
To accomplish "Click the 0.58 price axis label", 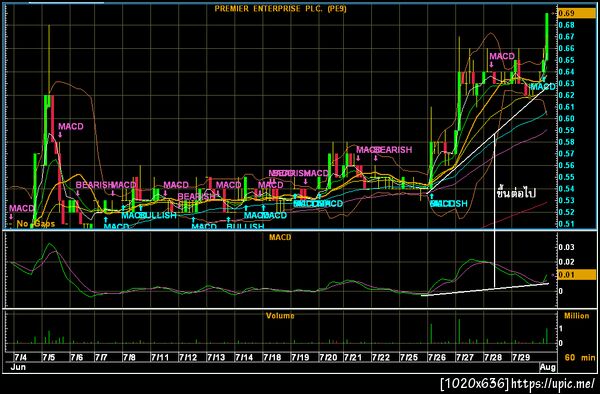I will 567,142.
